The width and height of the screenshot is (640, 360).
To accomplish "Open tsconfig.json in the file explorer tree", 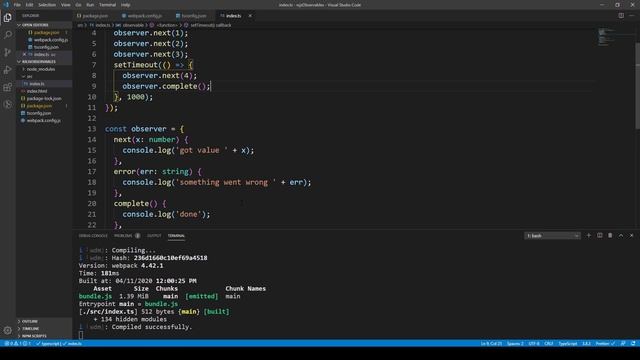I will 44,113.
